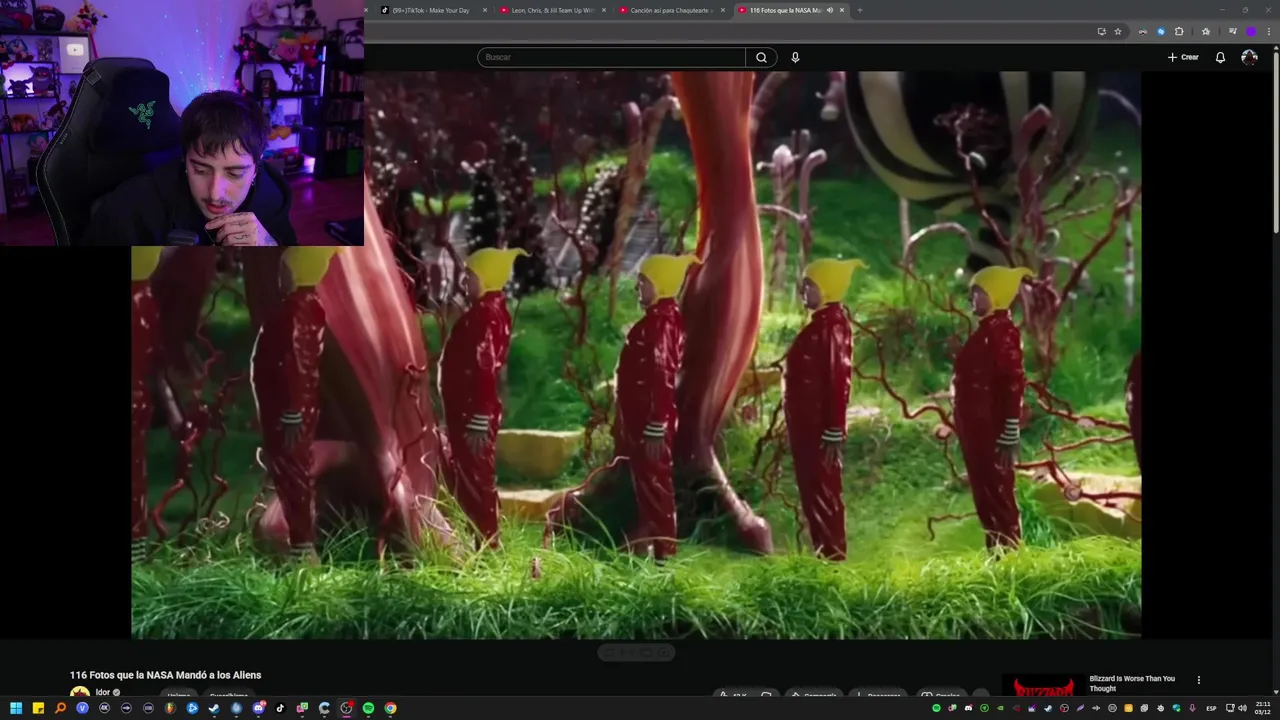Open the Windows Start menu

click(x=16, y=708)
